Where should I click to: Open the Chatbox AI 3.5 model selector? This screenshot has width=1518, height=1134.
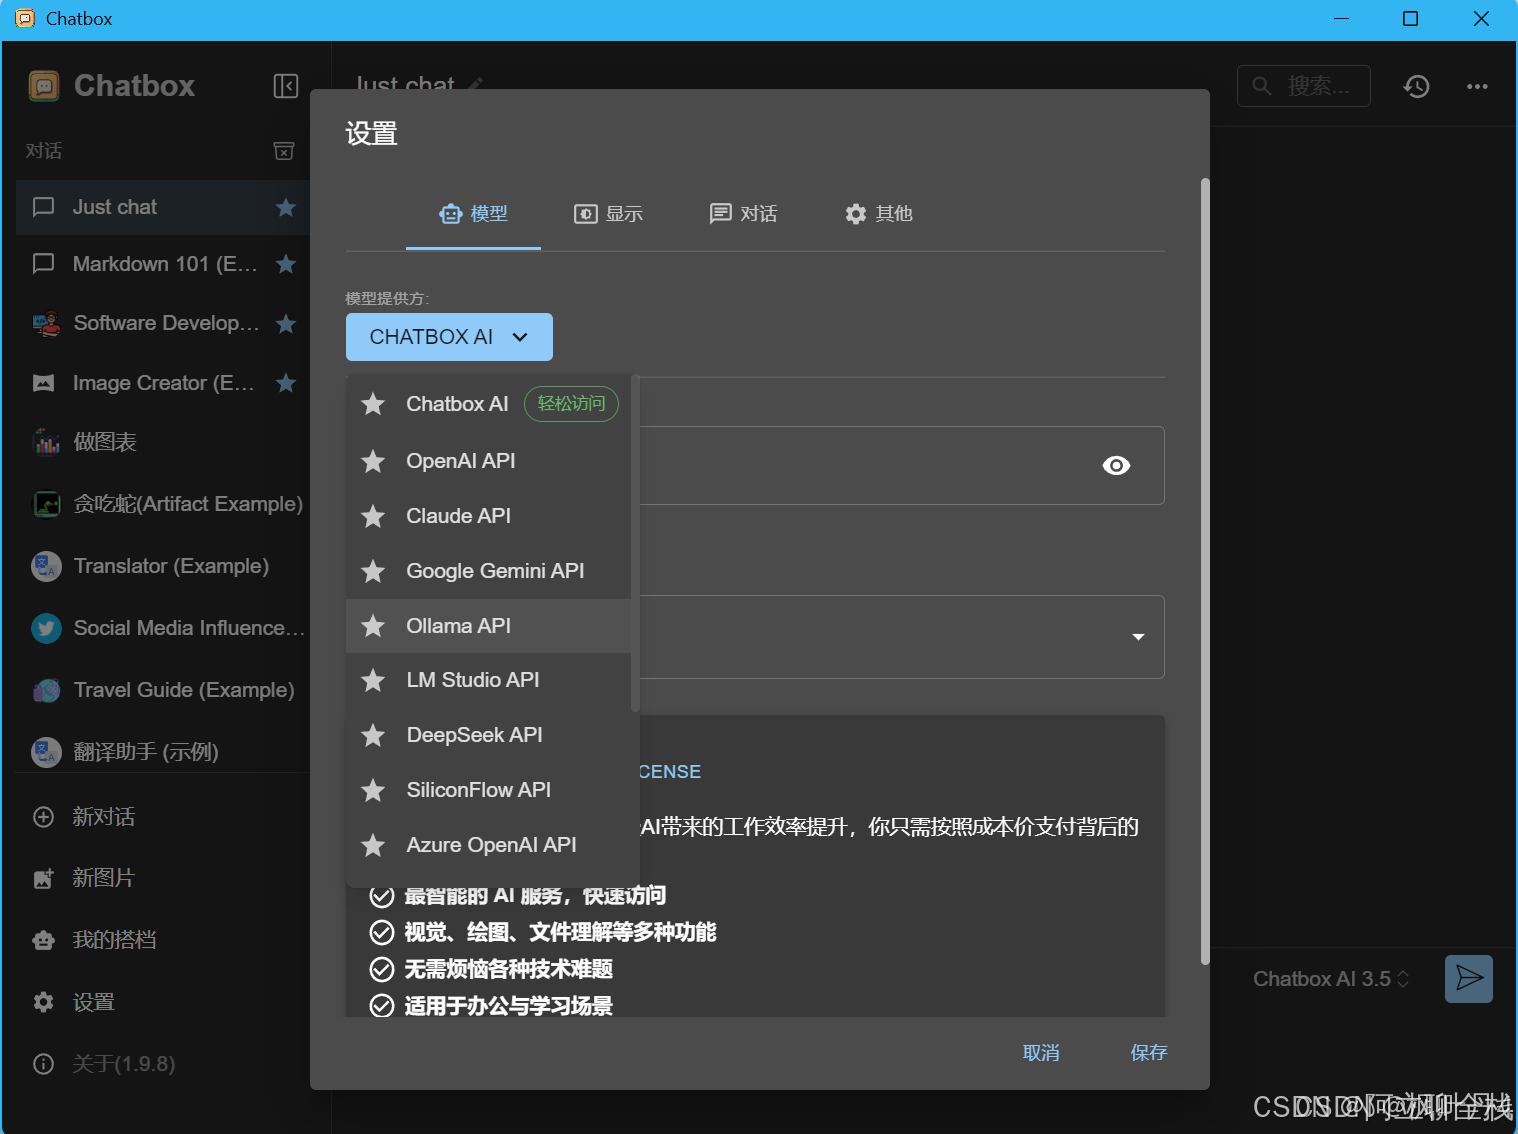[1331, 979]
